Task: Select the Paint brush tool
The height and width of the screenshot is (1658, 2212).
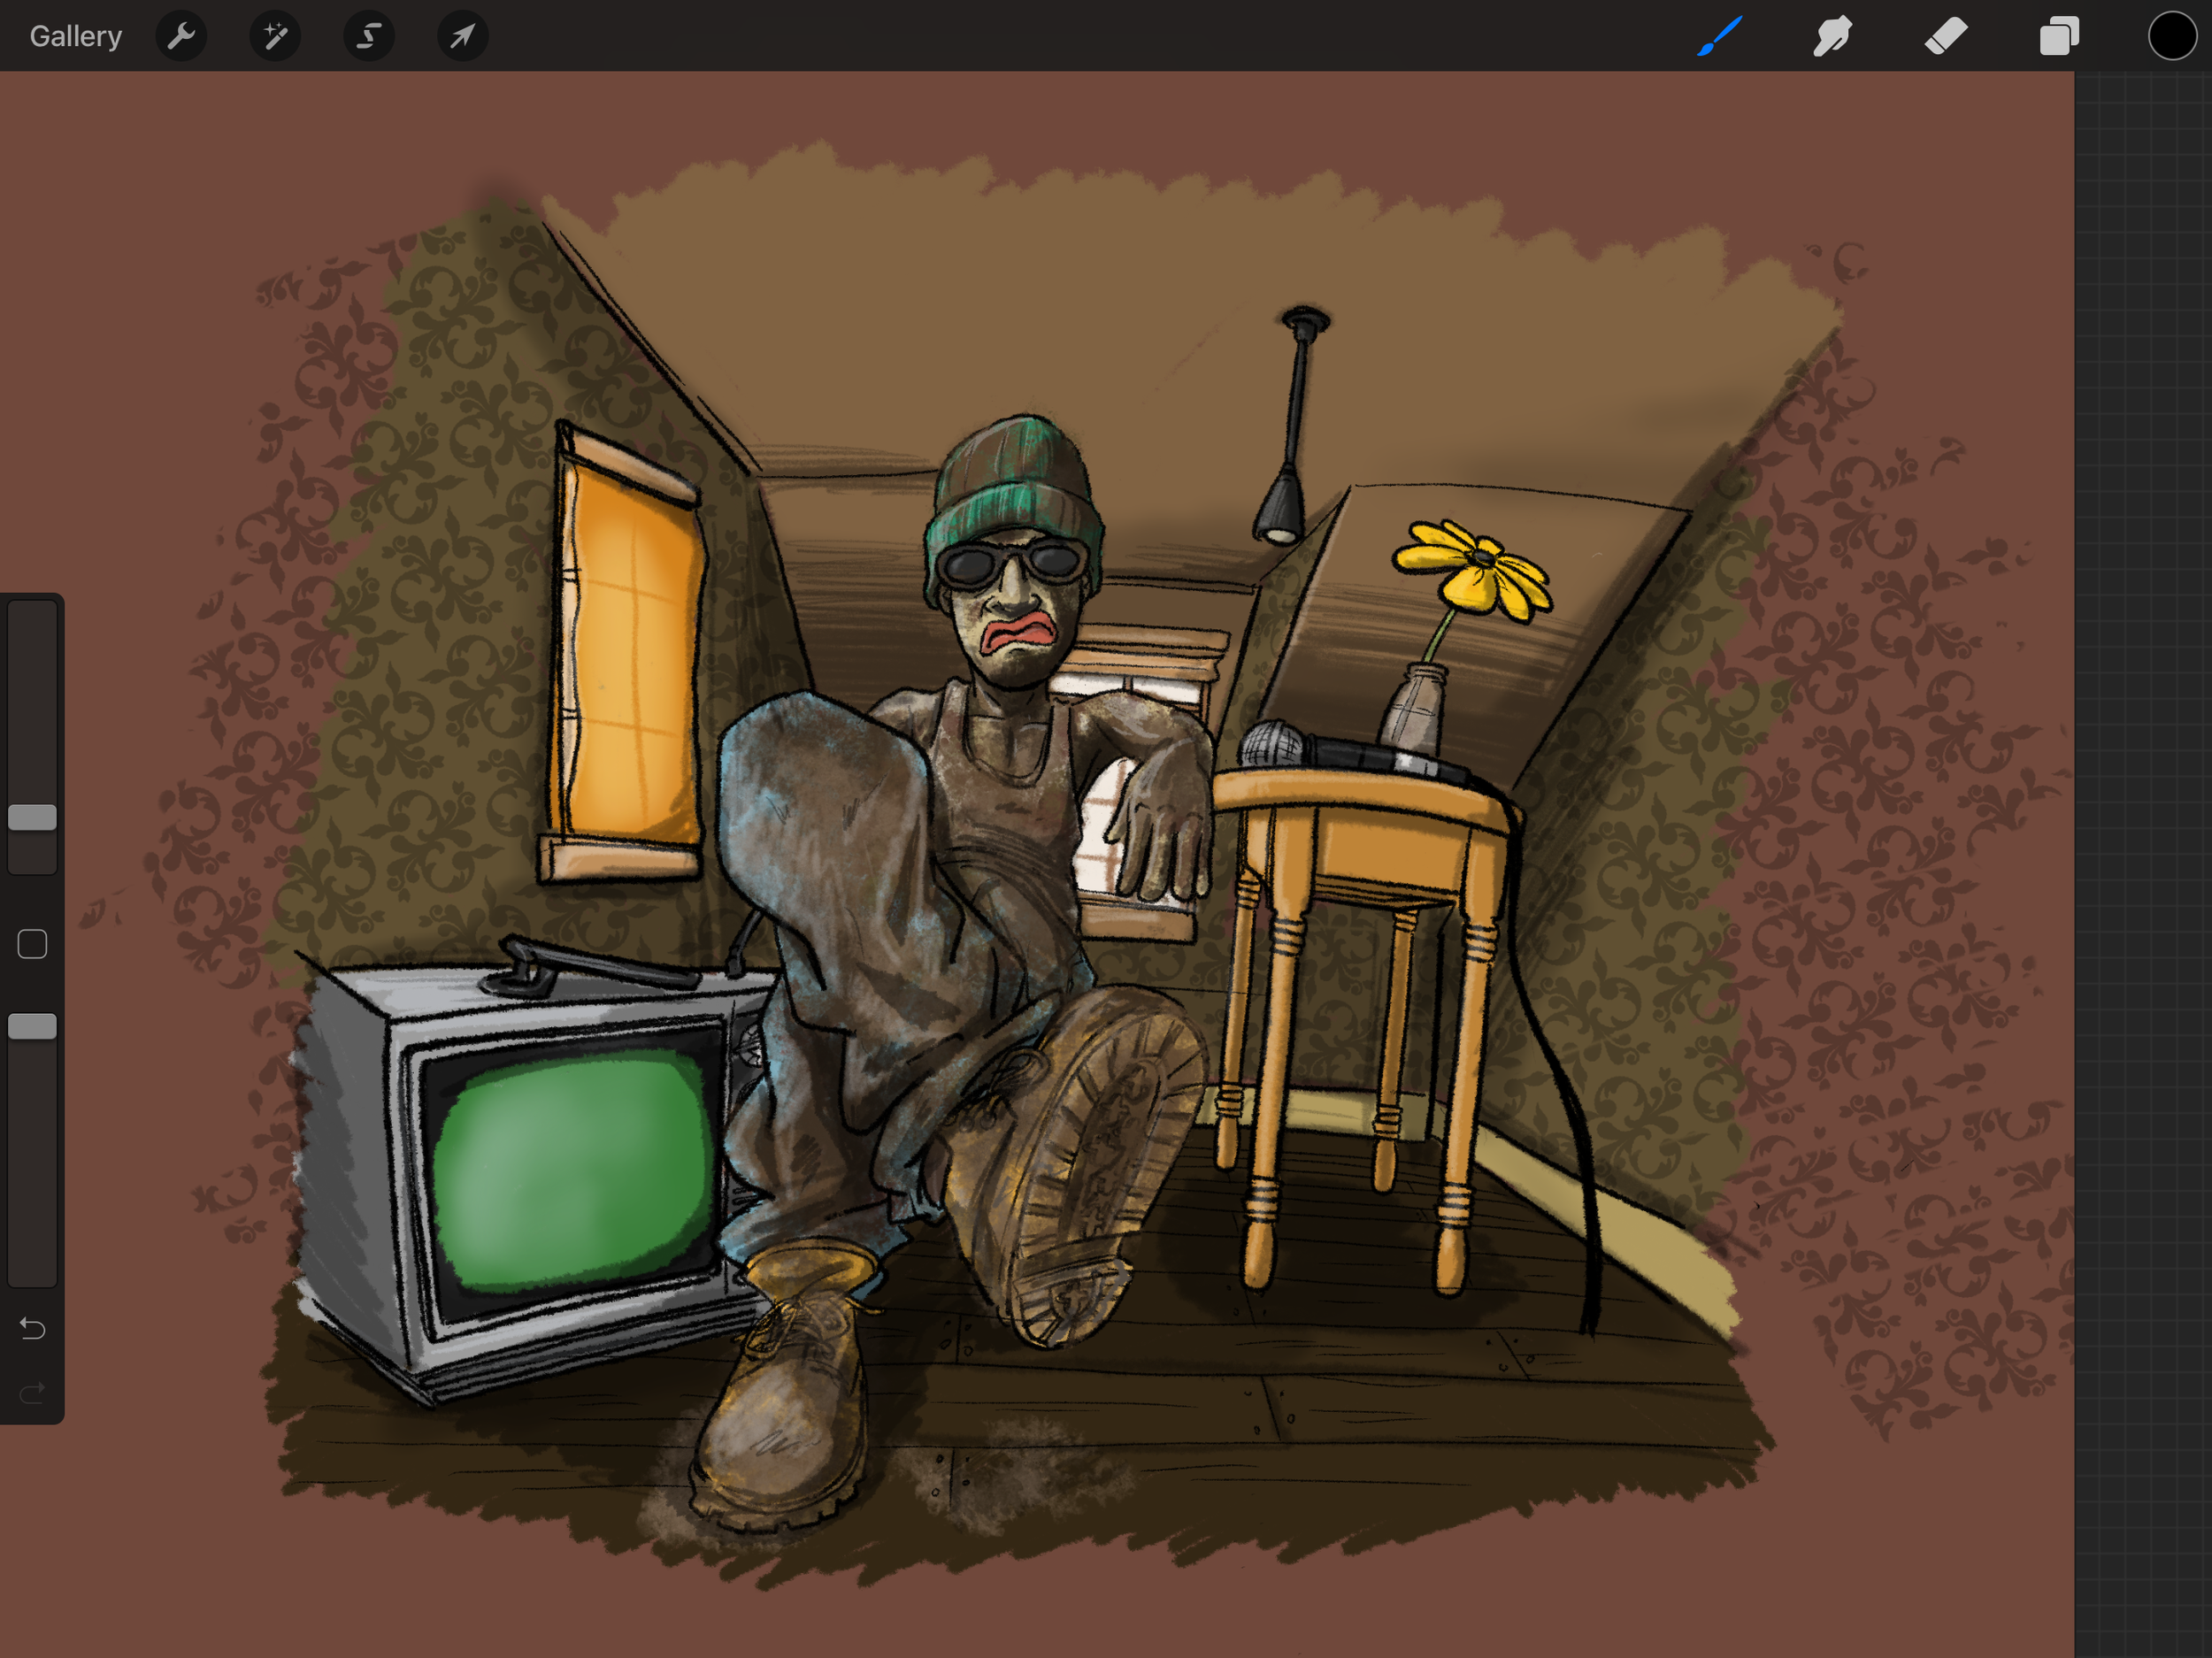Action: pos(1719,37)
